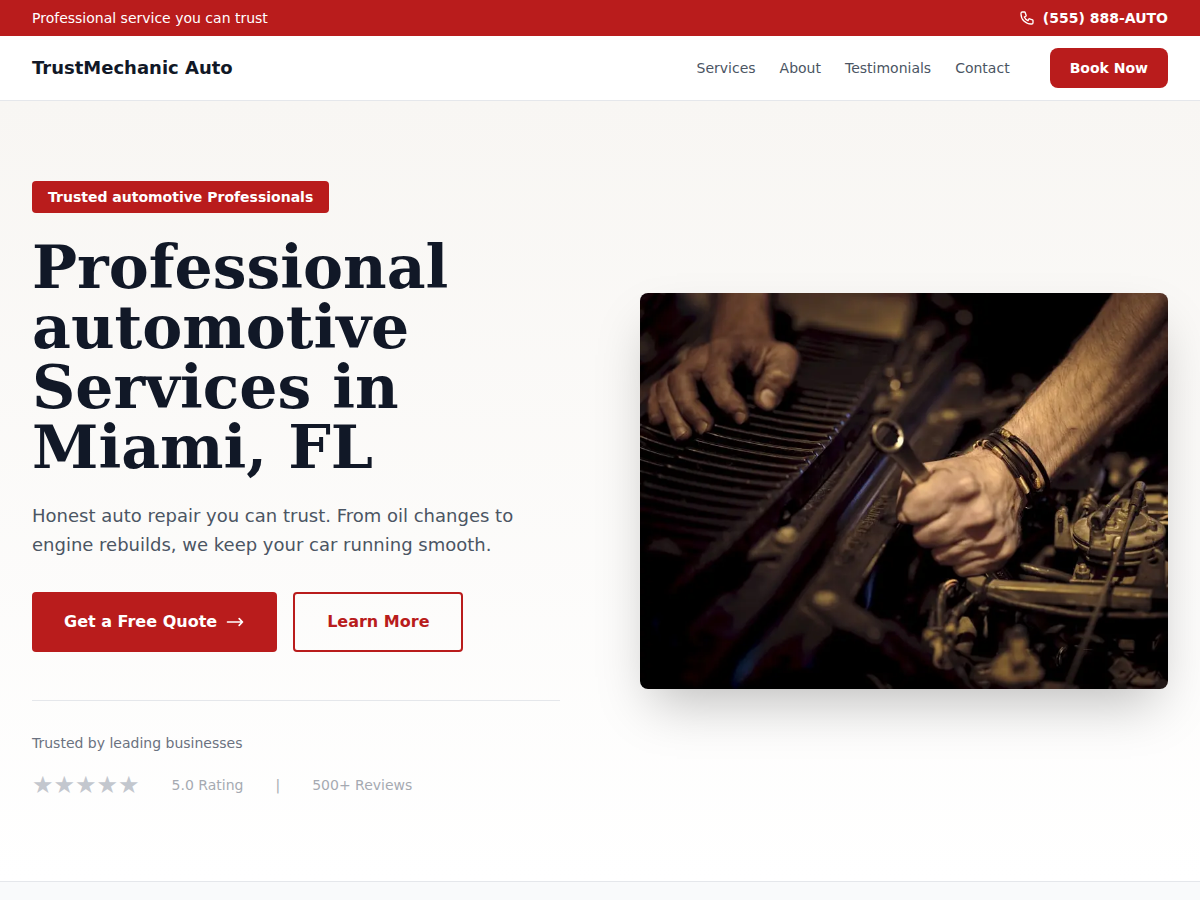Click the Book Now button
This screenshot has width=1200, height=900.
[x=1109, y=68]
